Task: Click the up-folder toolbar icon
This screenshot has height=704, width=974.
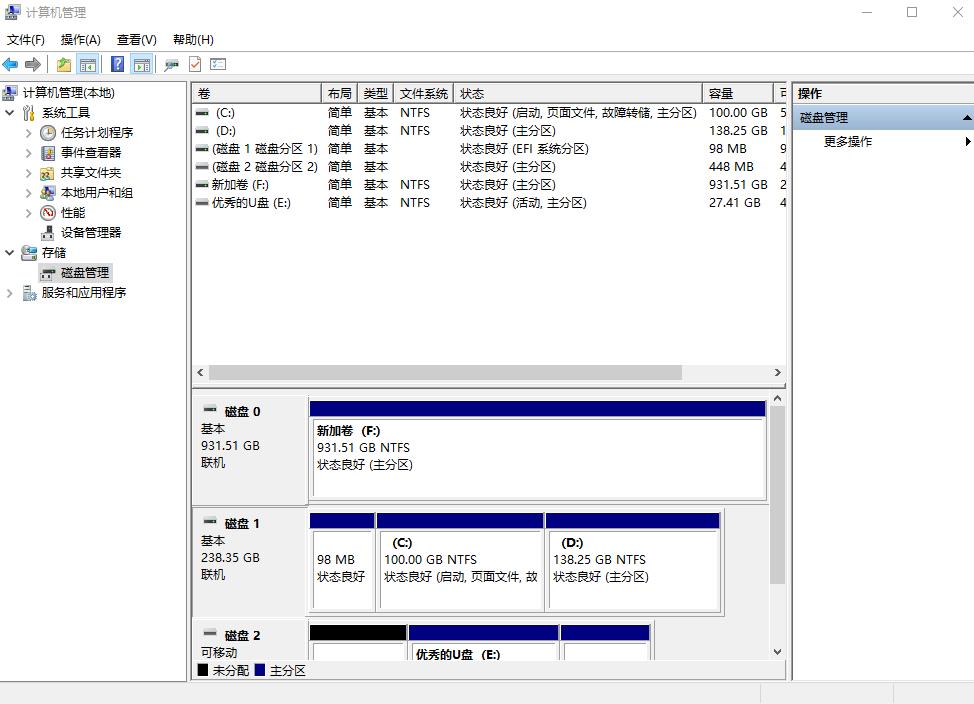Action: tap(64, 64)
